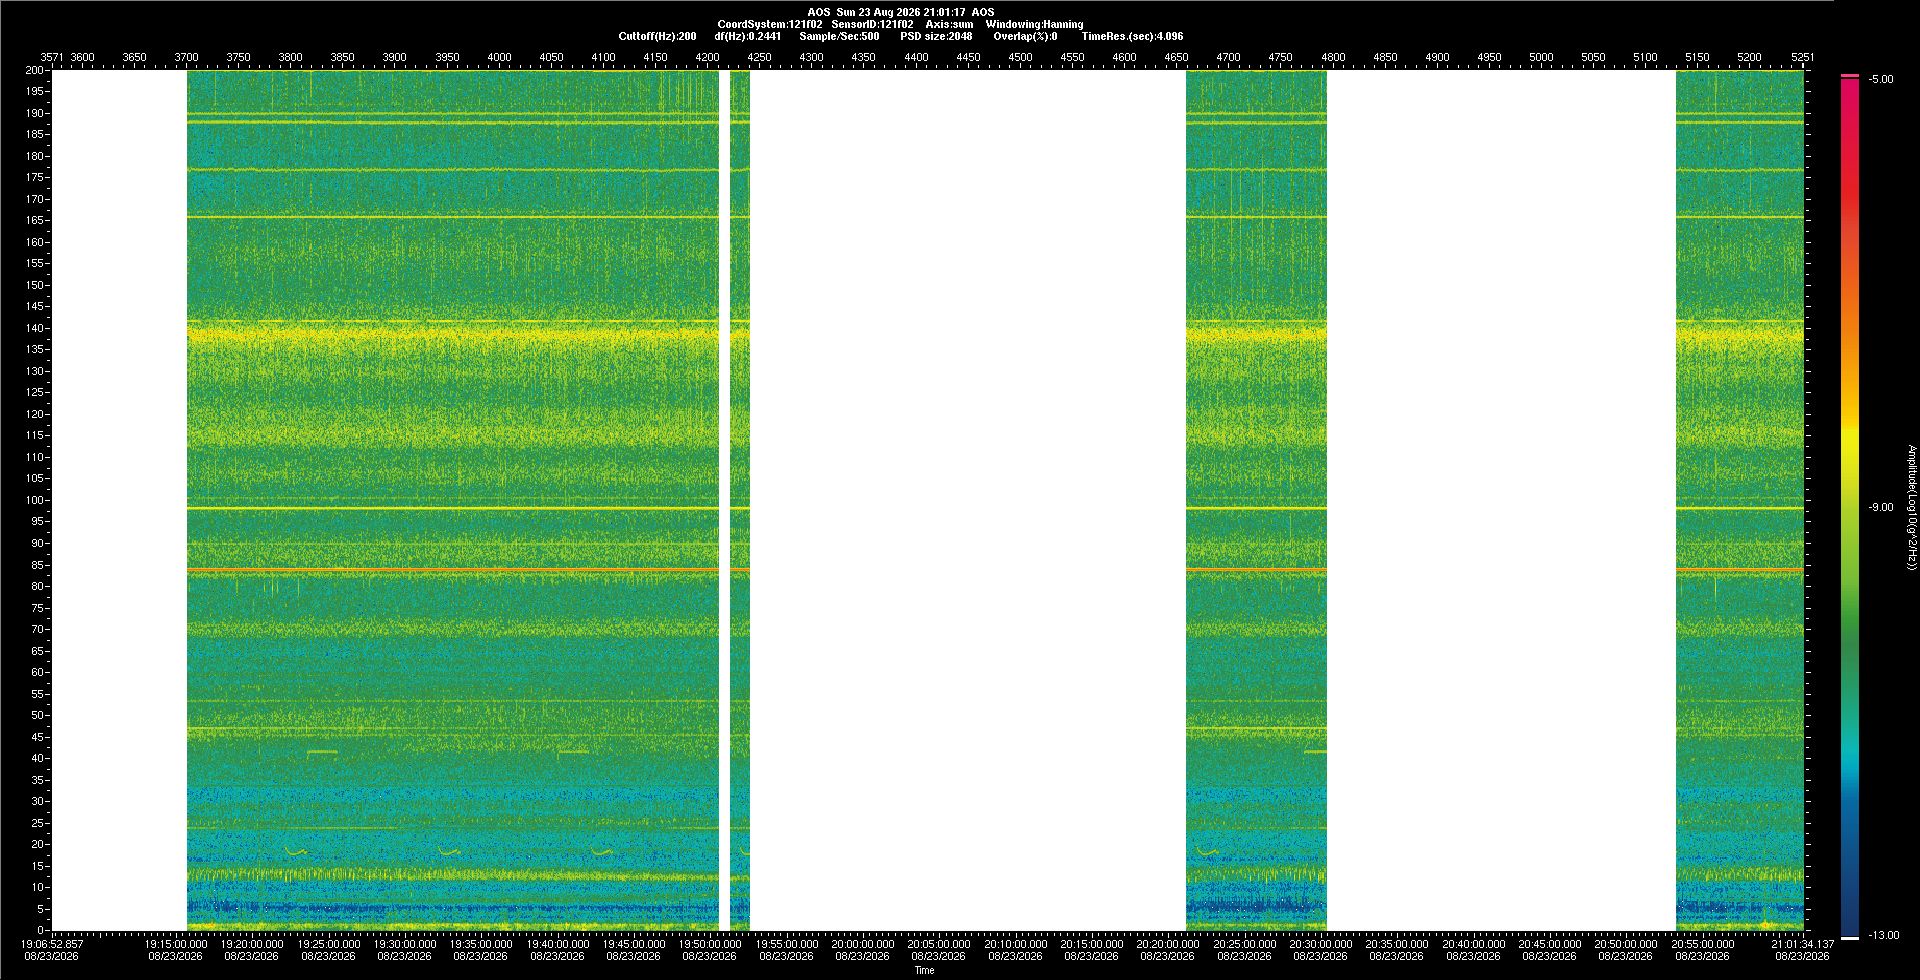Click the y-axis frequency tick "100"
Image resolution: width=1920 pixels, height=980 pixels.
(35, 500)
